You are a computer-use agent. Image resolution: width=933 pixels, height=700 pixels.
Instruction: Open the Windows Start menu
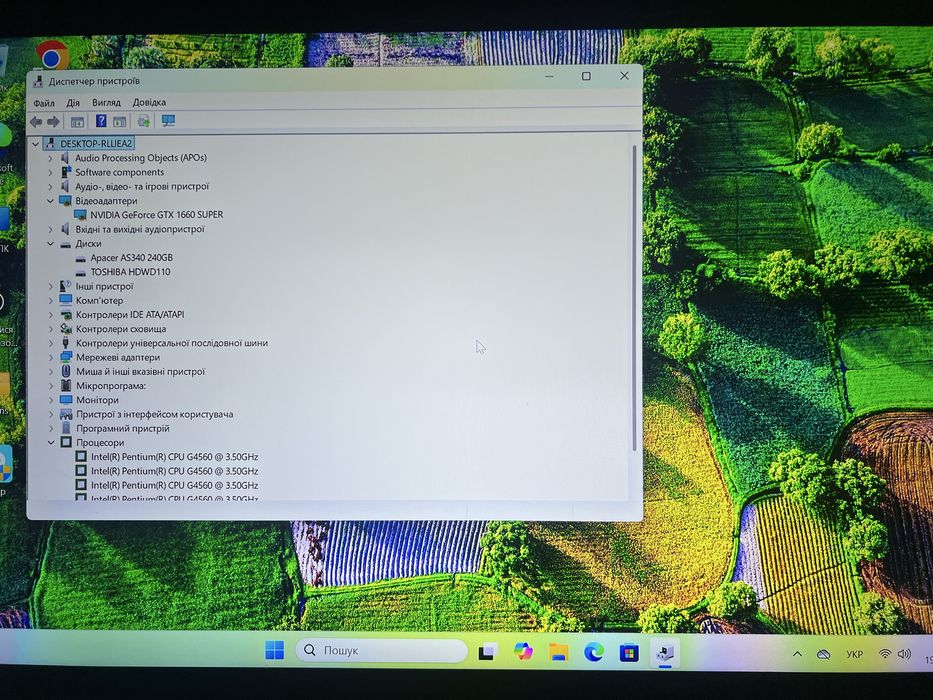tap(274, 651)
